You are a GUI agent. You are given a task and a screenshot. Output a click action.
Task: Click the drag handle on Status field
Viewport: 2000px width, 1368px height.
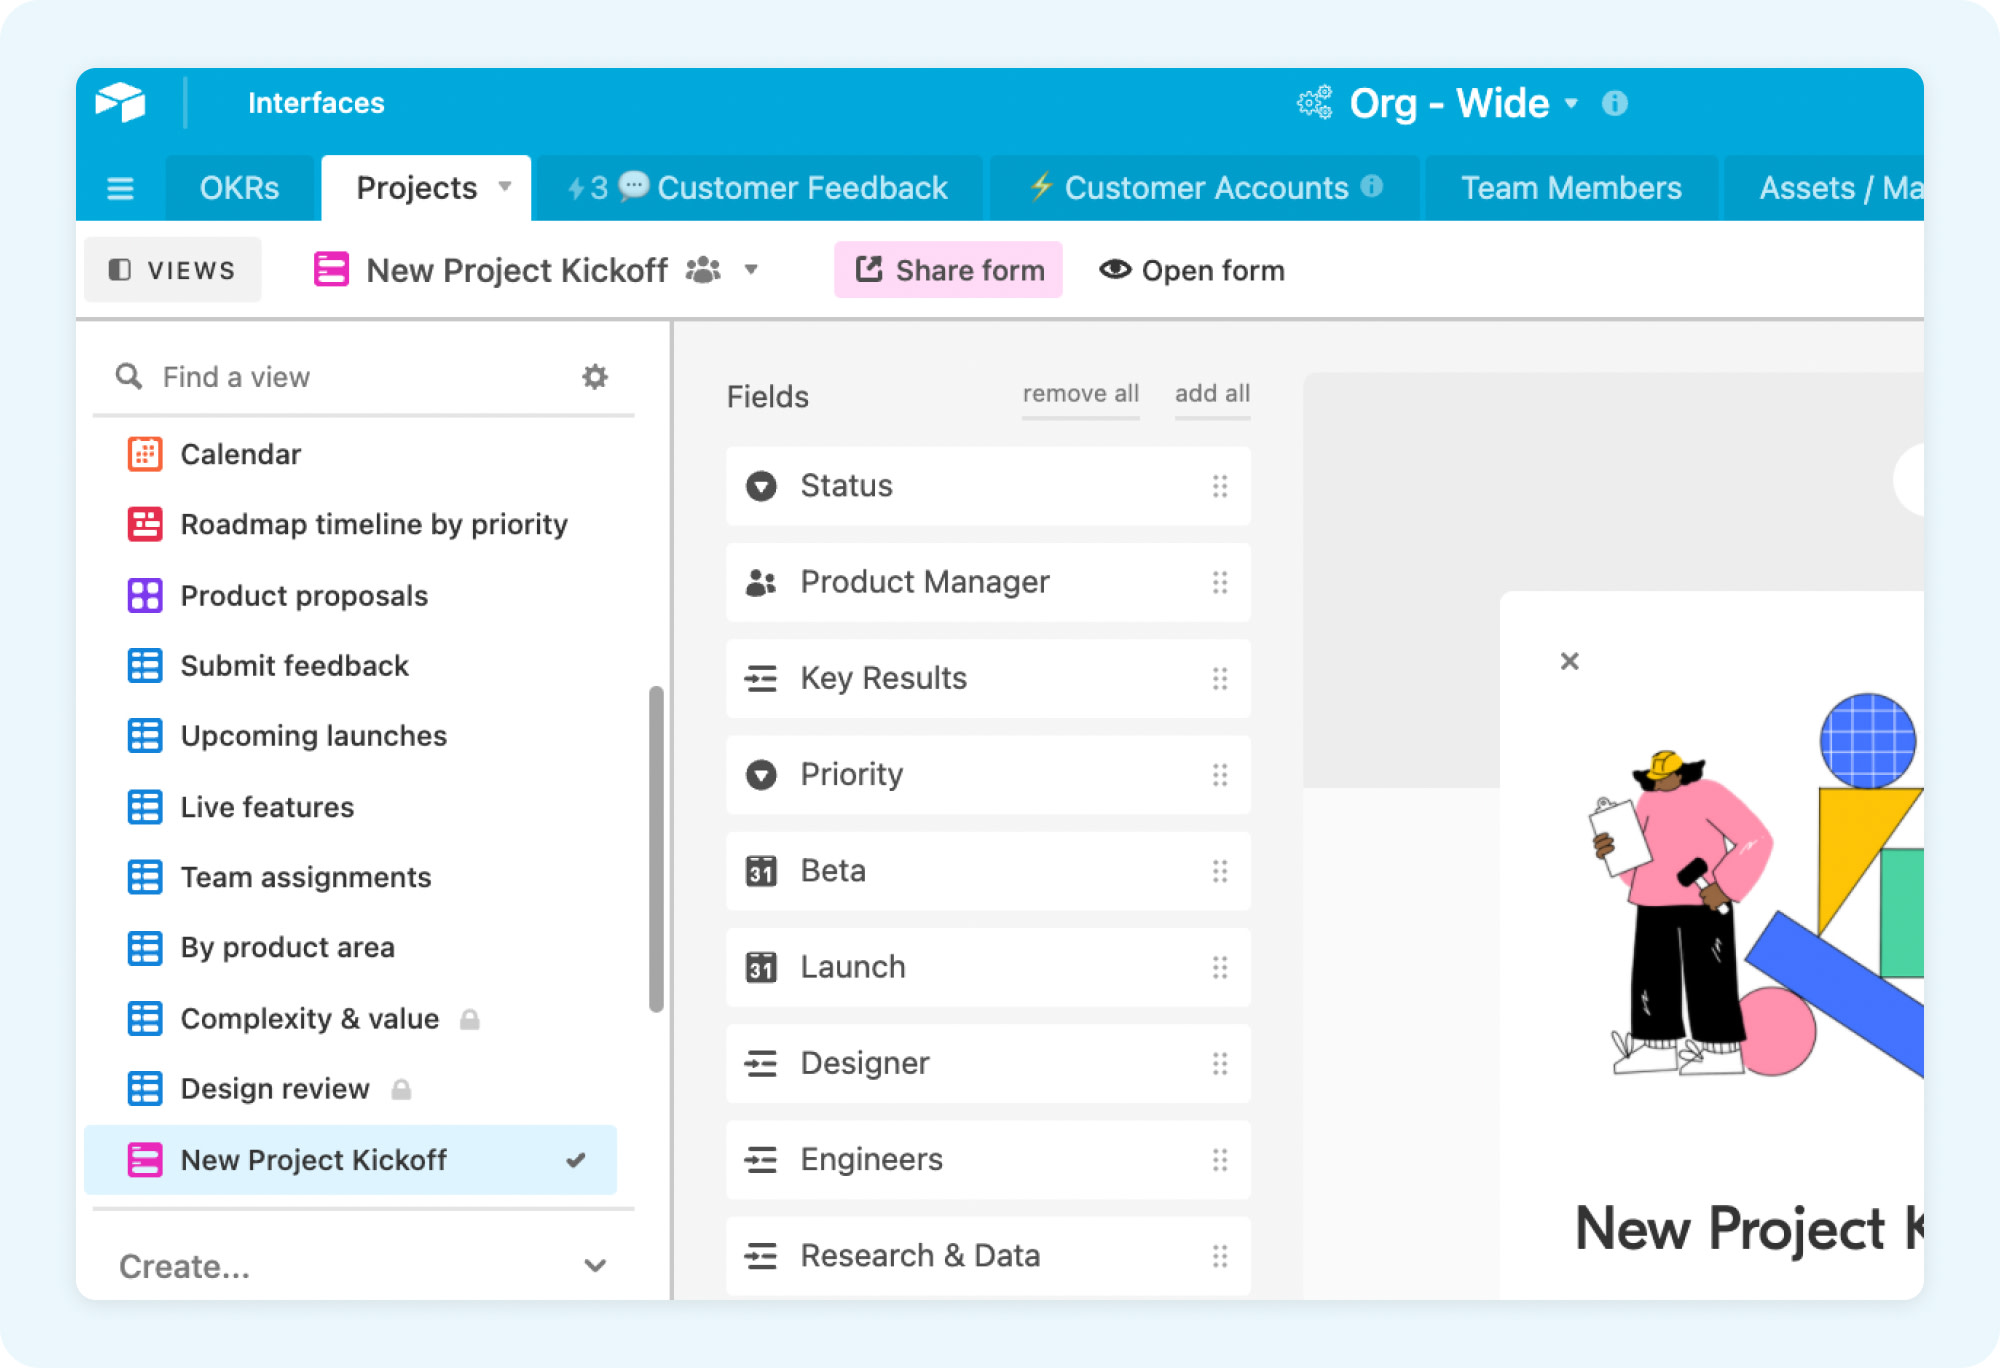(1219, 486)
